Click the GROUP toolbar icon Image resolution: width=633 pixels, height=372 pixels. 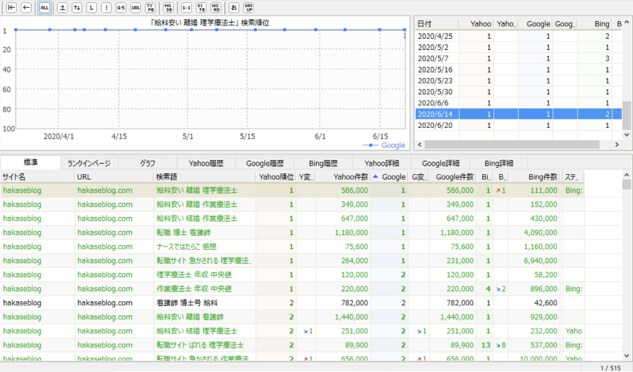[x=249, y=8]
